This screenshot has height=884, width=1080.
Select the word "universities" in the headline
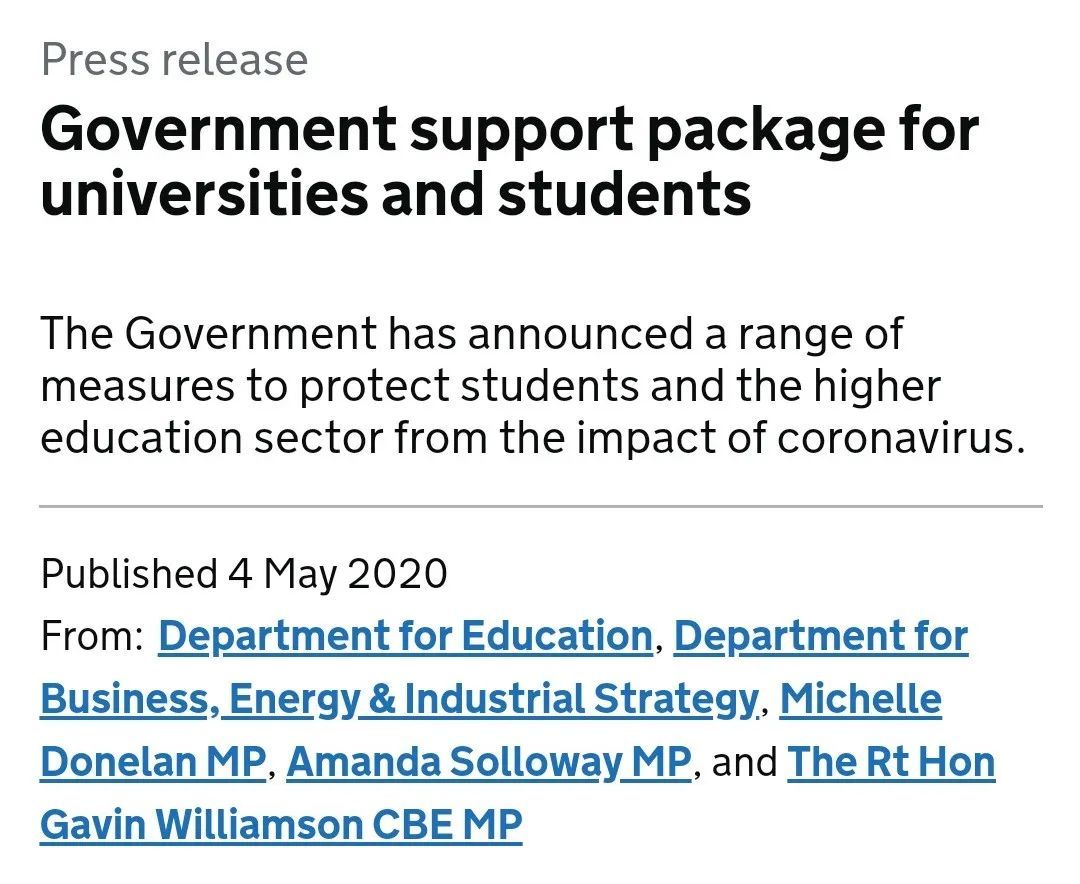pyautogui.click(x=200, y=194)
